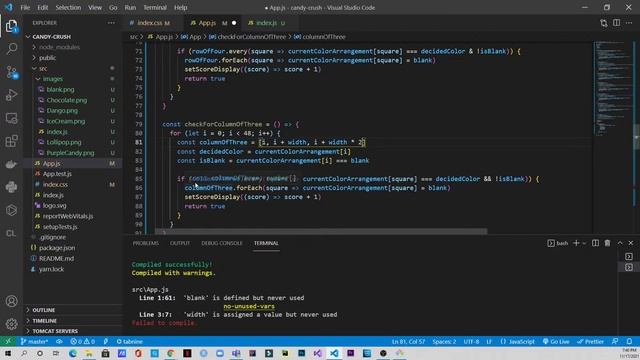Switch to the PROBLEMS panel tab
The height and width of the screenshot is (360, 640).
[146, 243]
